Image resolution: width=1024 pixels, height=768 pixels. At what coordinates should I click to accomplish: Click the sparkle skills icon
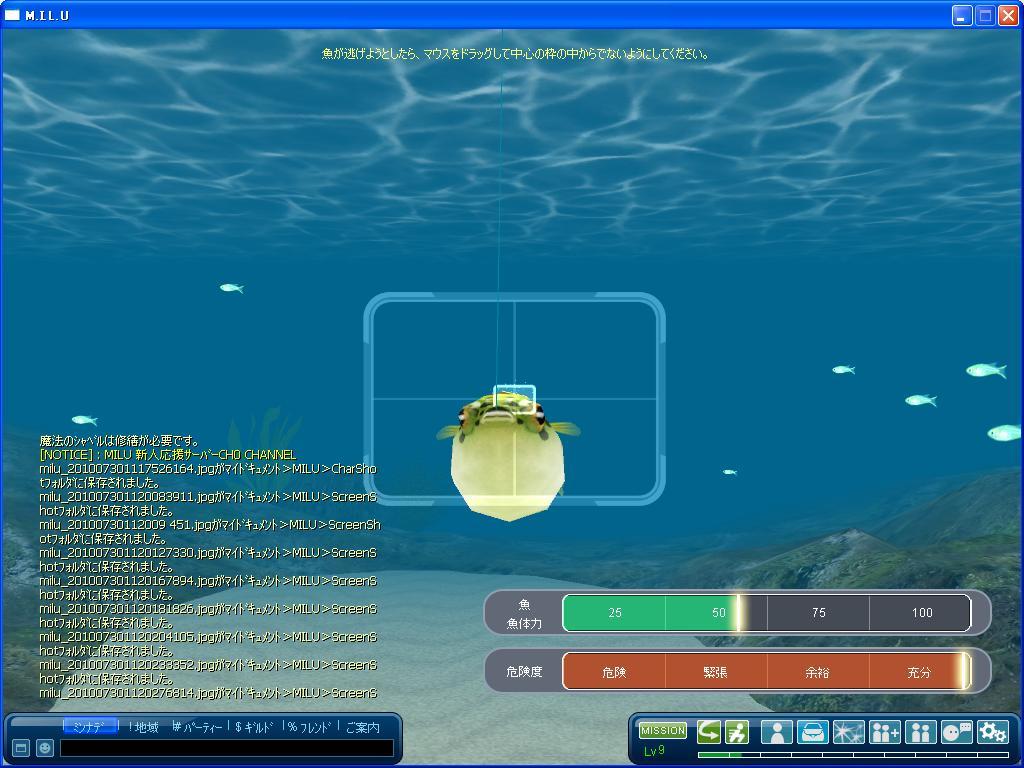[848, 732]
